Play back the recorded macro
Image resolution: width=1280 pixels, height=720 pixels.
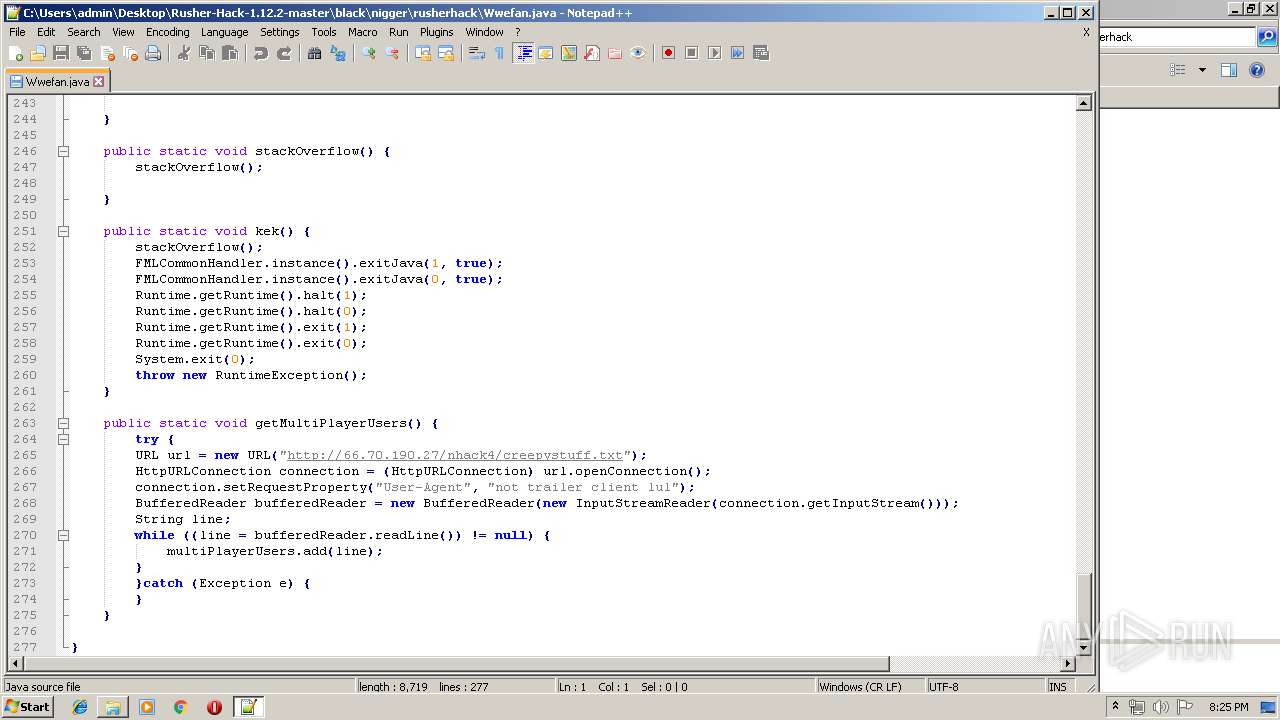coord(714,53)
